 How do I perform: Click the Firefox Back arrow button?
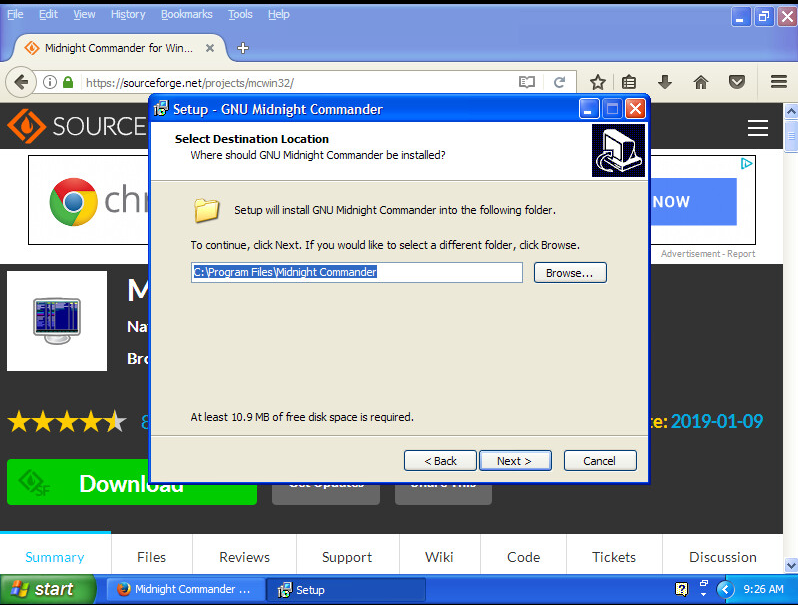coord(21,82)
